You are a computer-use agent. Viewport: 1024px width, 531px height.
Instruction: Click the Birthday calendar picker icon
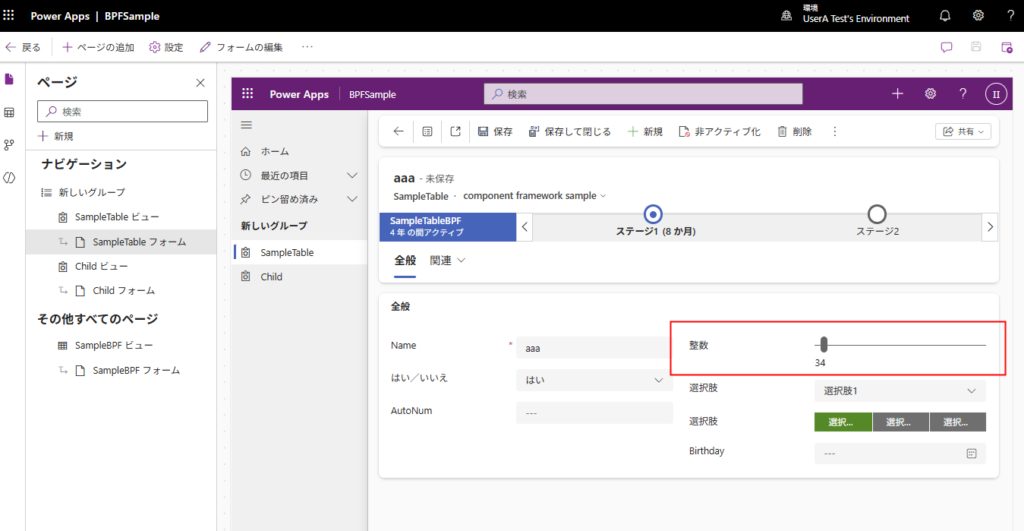970,453
